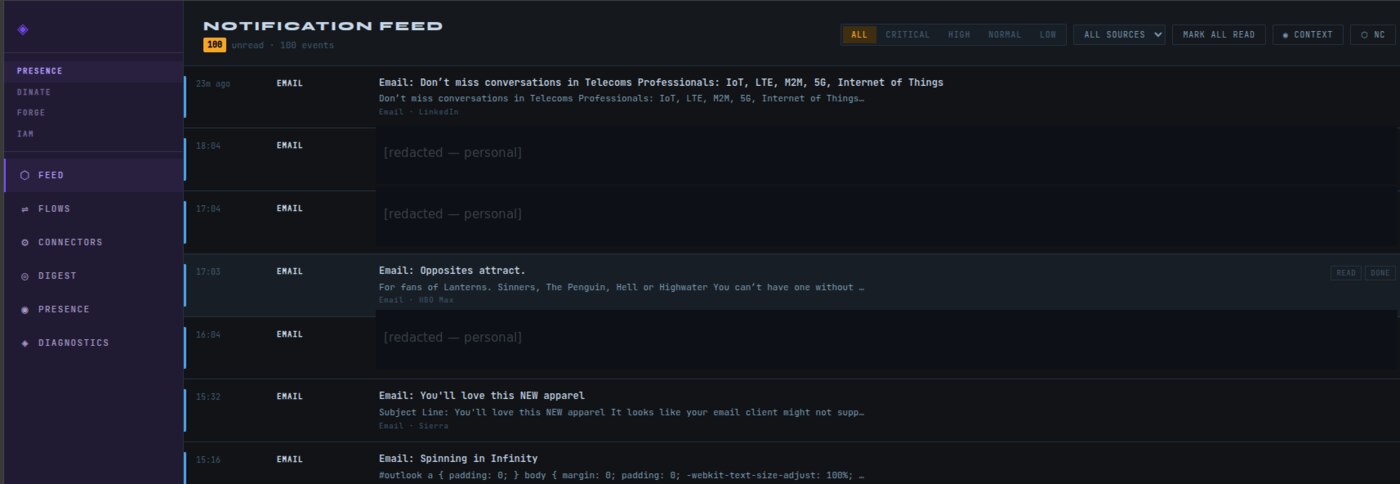Show only Low priority events
Image resolution: width=1400 pixels, height=484 pixels.
(1047, 35)
